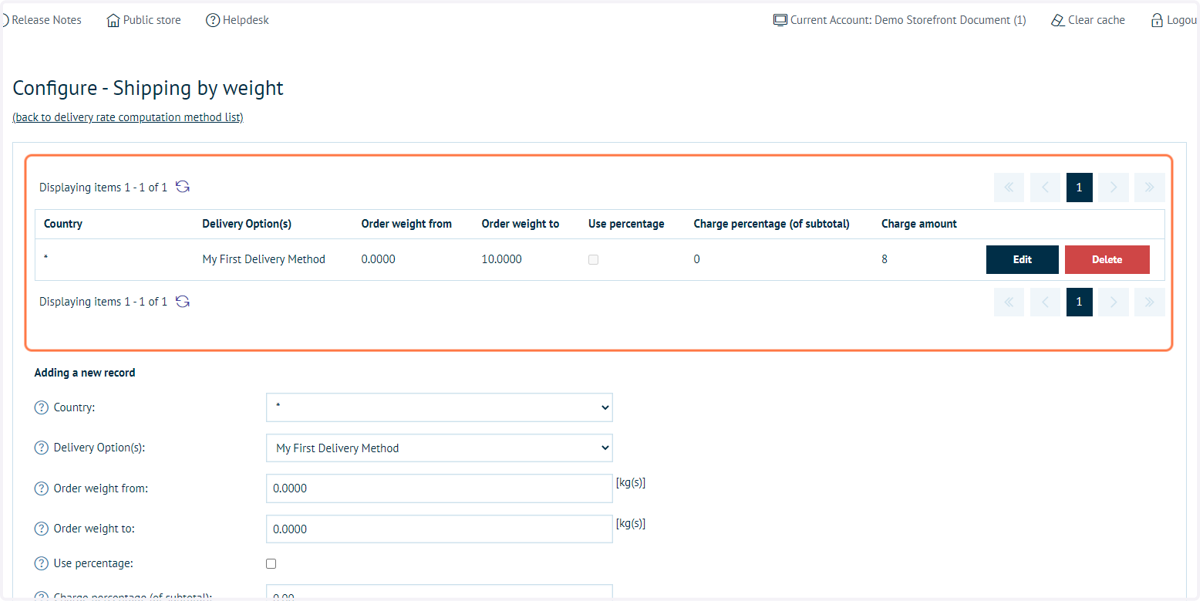1200x601 pixels.
Task: Go to previous page in top pager
Action: coord(1044,187)
